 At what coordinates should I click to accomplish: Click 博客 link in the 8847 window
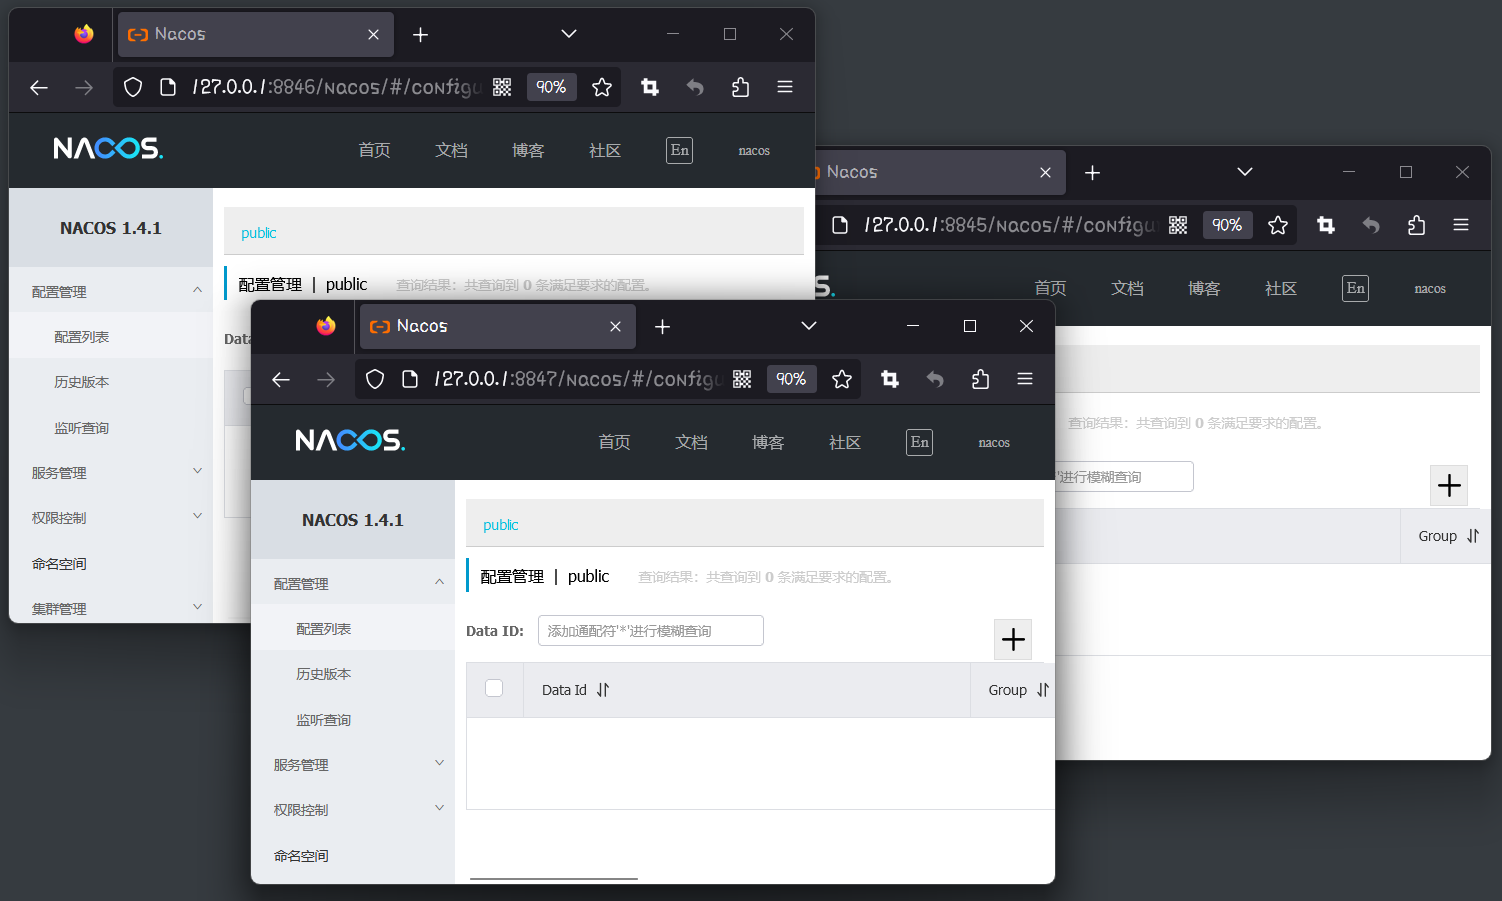pos(768,442)
